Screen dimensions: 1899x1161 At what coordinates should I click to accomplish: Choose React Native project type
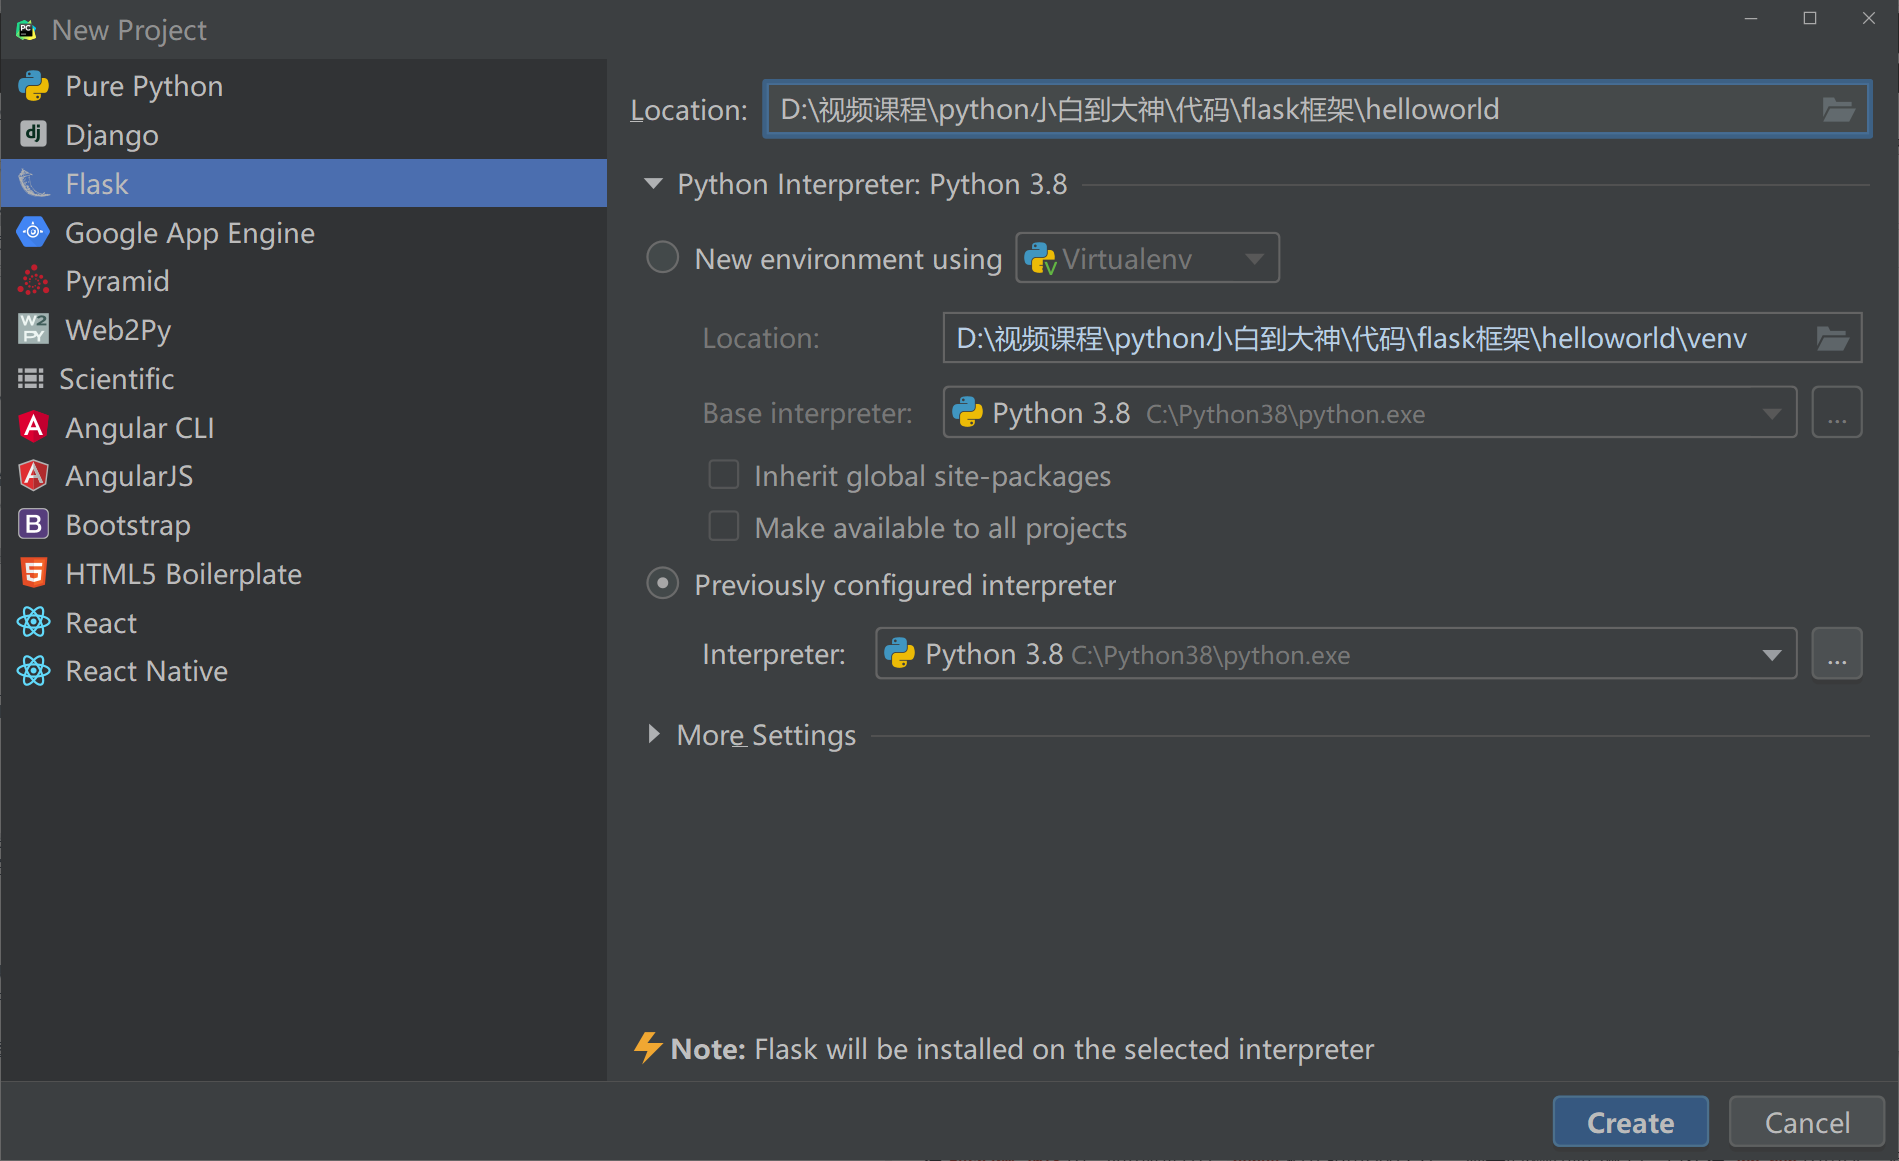[146, 671]
